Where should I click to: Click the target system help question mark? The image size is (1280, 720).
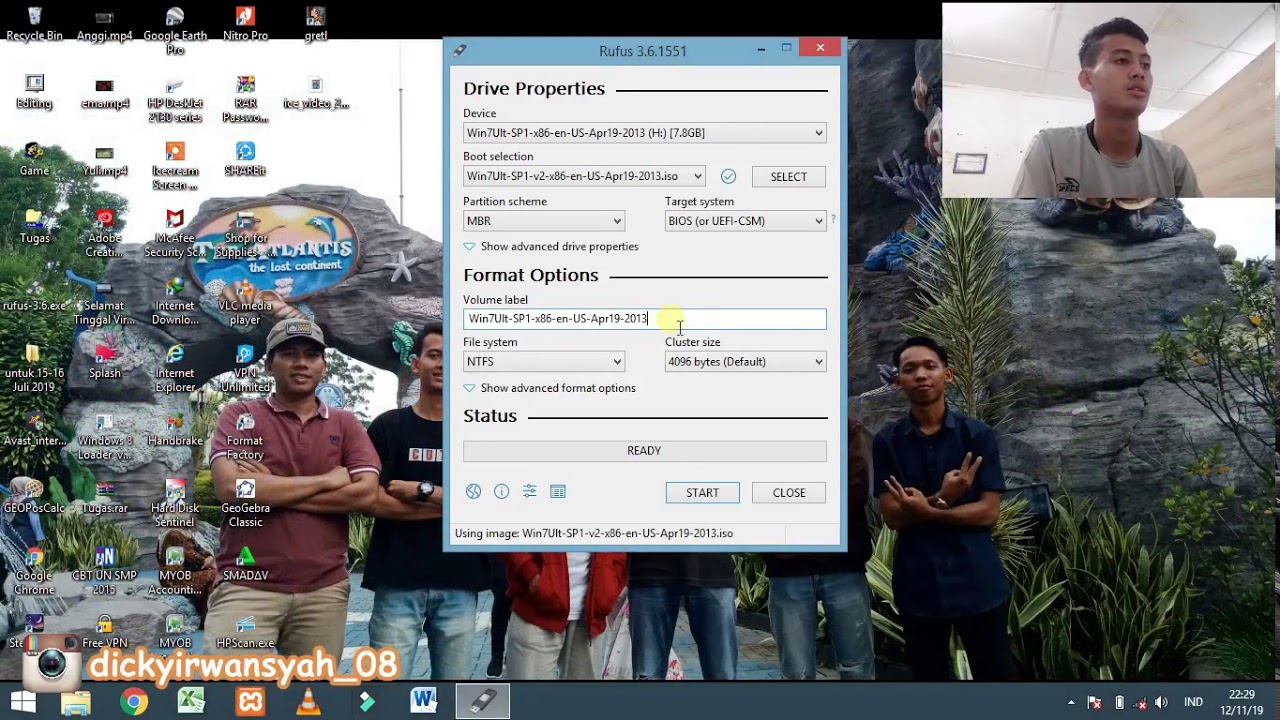(x=832, y=219)
